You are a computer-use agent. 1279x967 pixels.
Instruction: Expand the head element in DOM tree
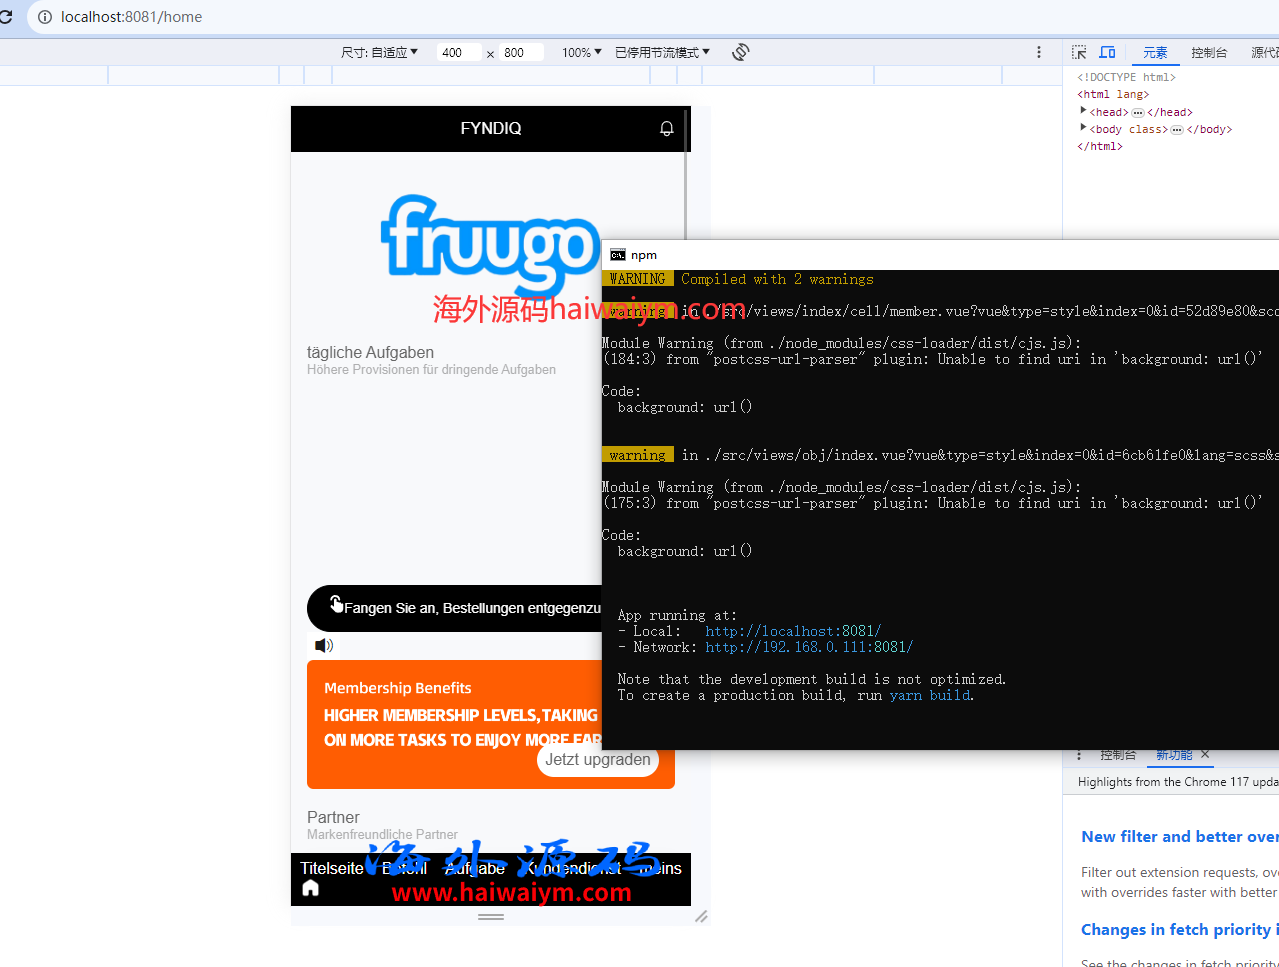click(x=1083, y=111)
